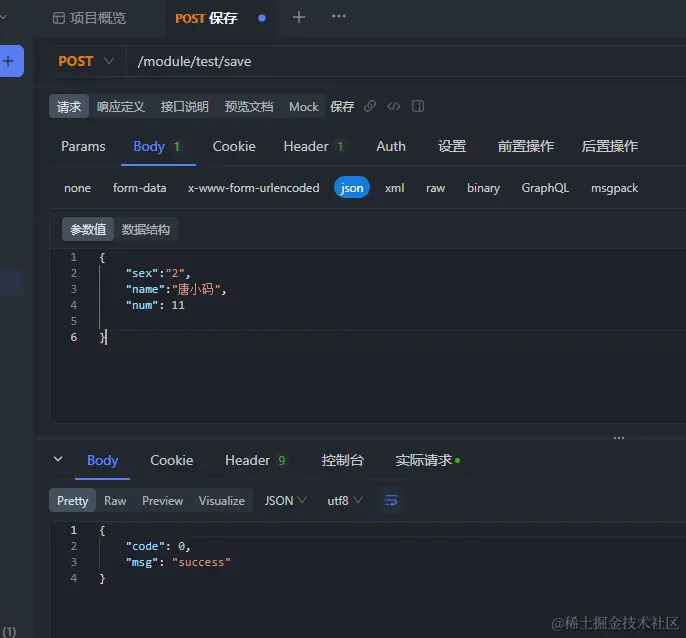This screenshot has width=686, height=638.
Task: Select the 数据结构 view
Action: (146, 229)
